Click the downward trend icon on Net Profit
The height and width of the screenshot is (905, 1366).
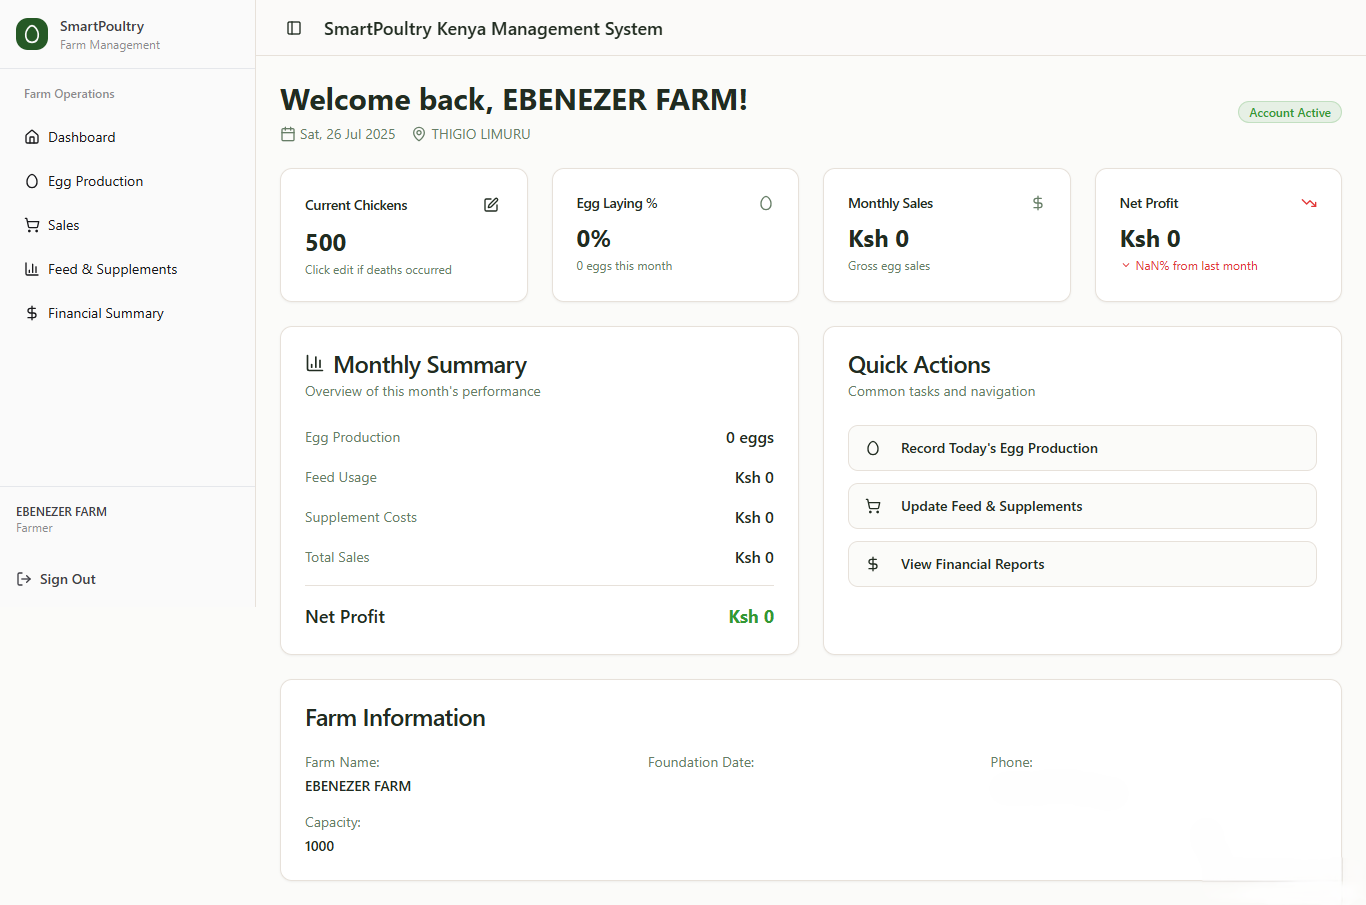1309,203
